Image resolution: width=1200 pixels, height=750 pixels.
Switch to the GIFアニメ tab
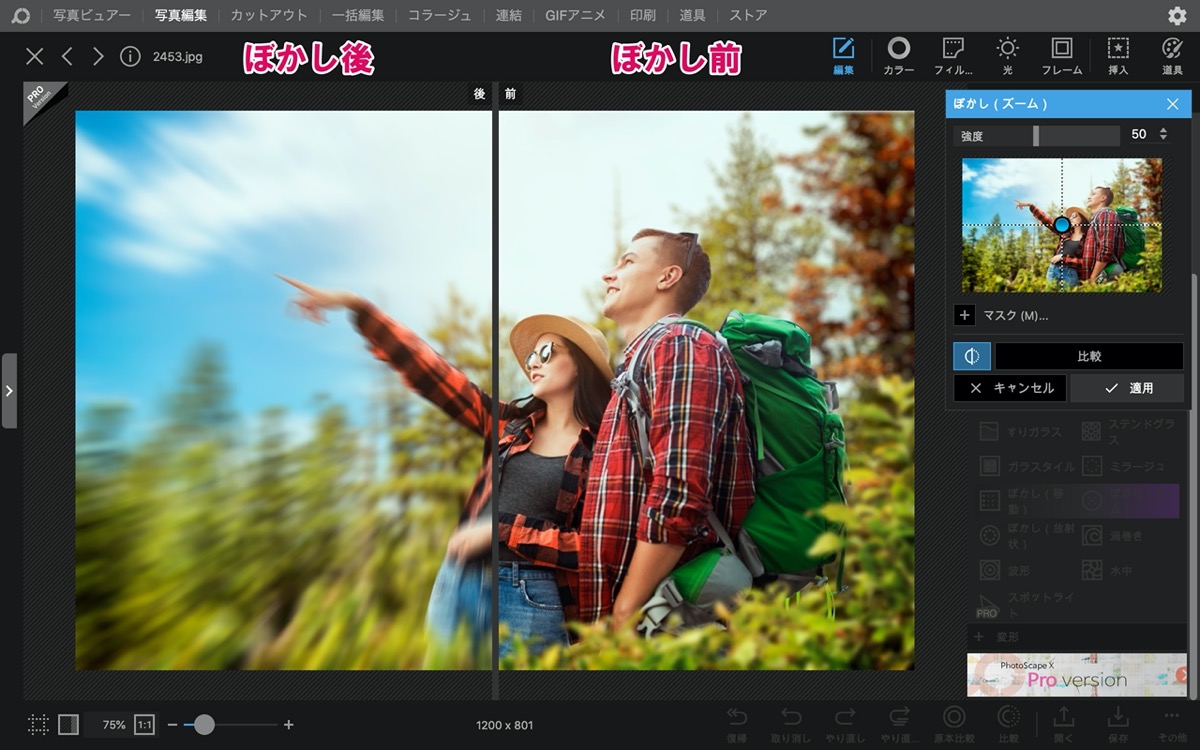[x=575, y=15]
